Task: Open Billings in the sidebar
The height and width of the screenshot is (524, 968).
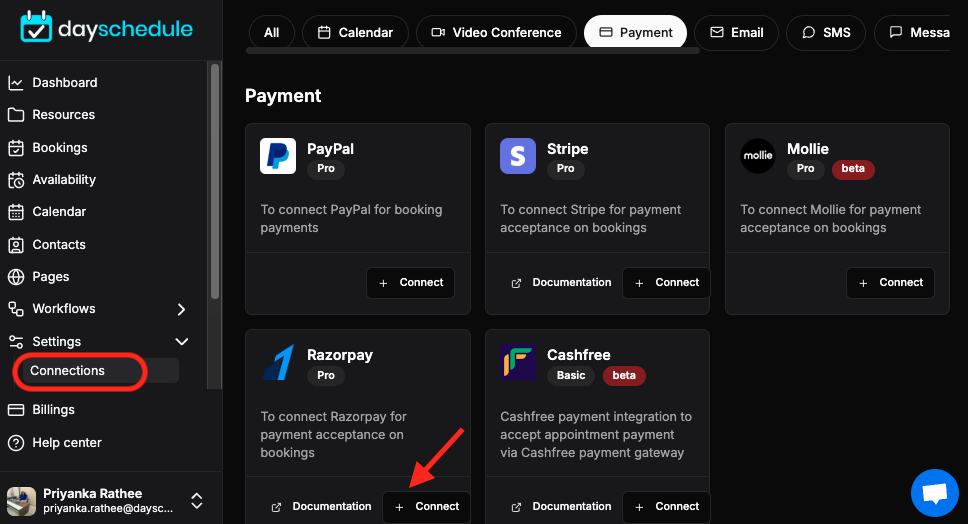Action: click(53, 410)
